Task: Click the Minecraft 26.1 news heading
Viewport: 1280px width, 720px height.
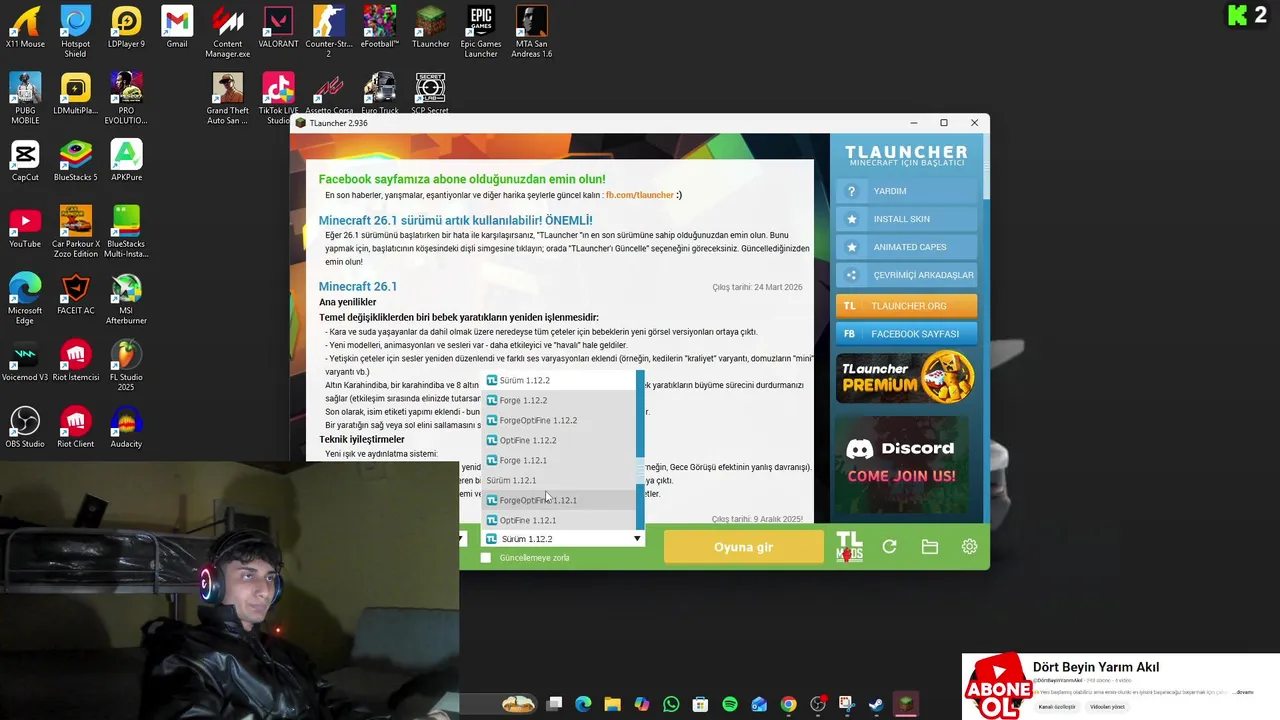Action: 358,287
